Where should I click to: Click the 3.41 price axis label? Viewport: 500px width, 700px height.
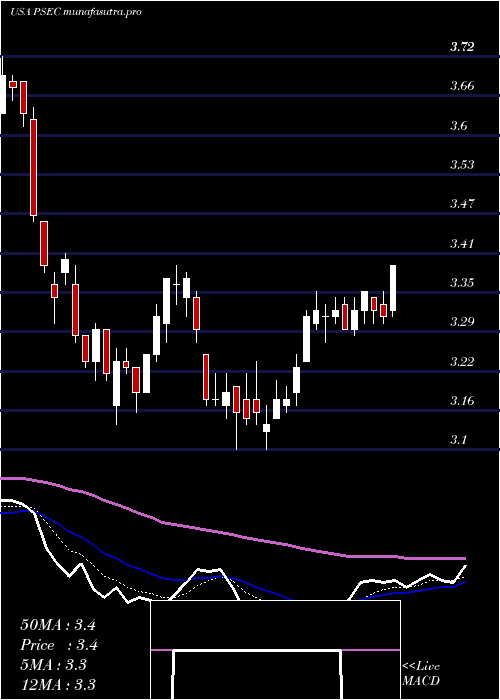tap(462, 244)
